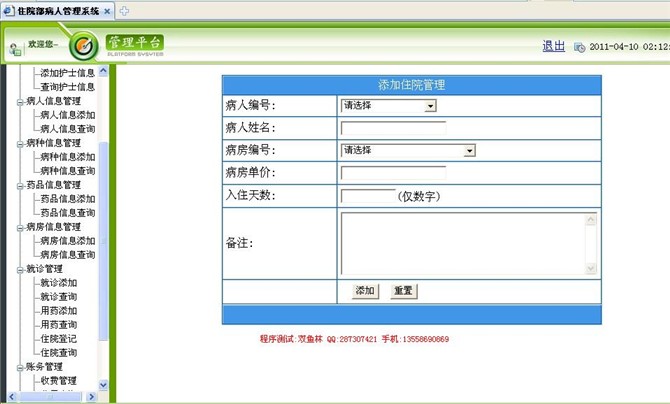Click sidebar scrollbar up arrow
The width and height of the screenshot is (670, 404).
point(103,71)
